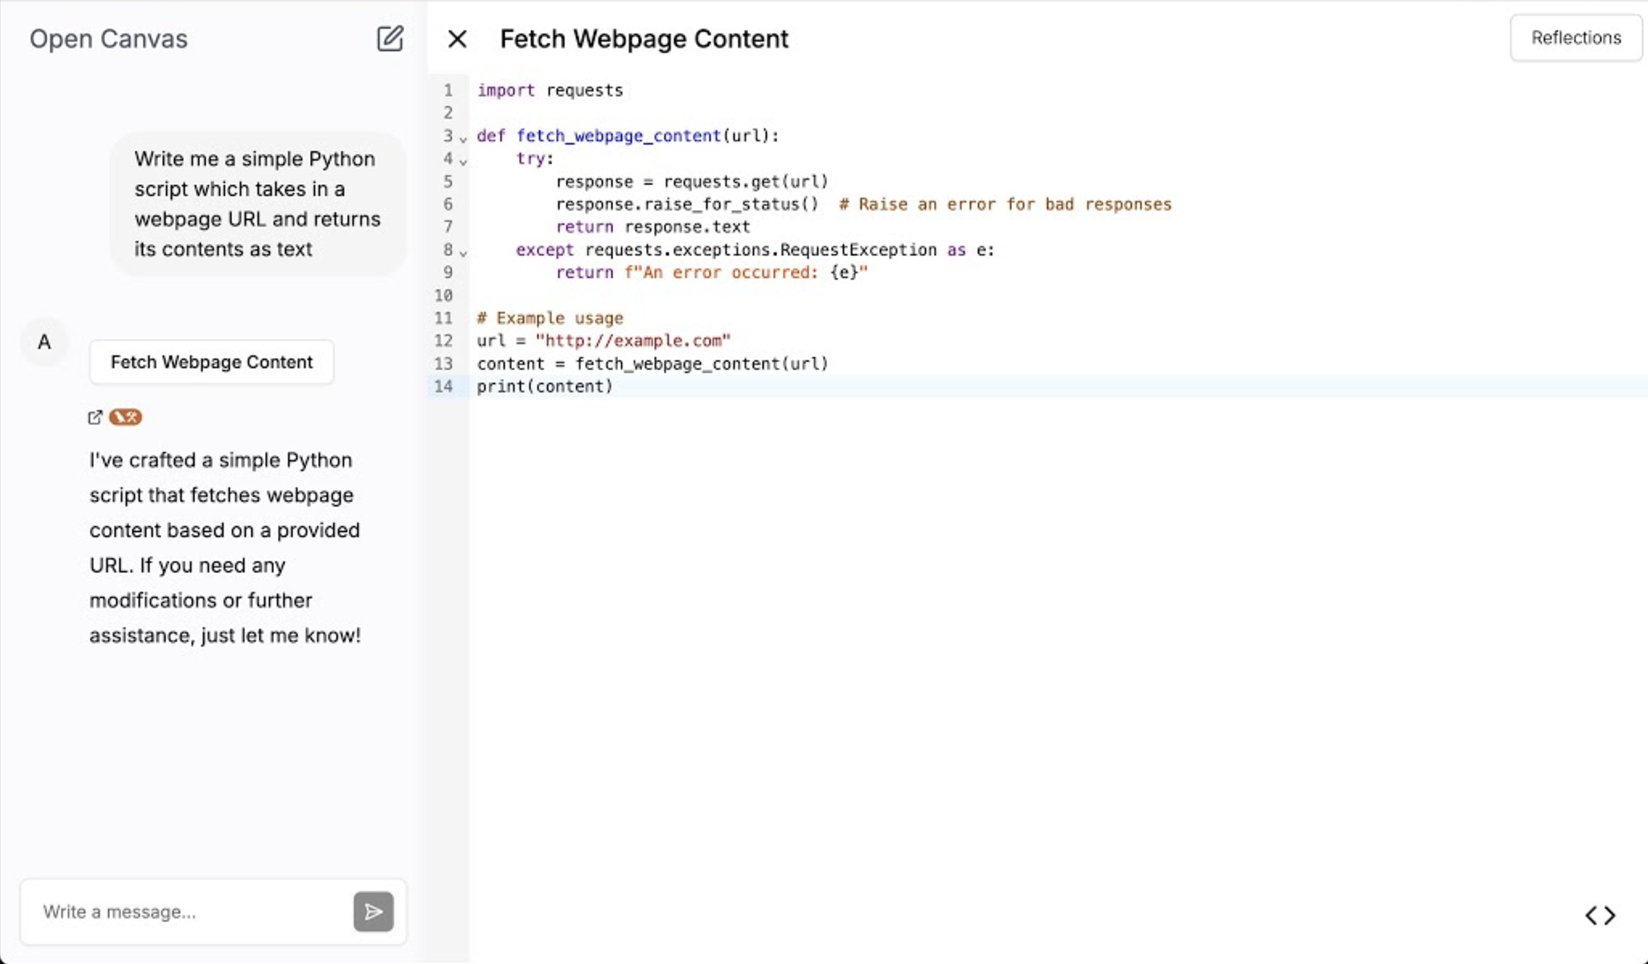Click the Fetch Webpage Content canvas heading

click(x=644, y=39)
